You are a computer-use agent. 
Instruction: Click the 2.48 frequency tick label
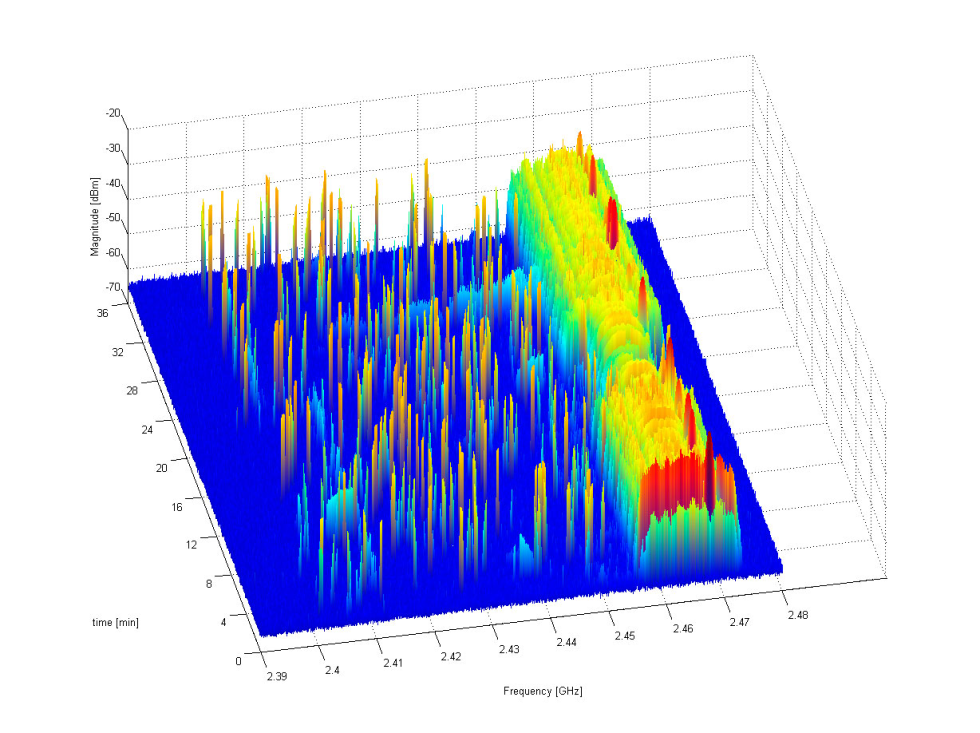pyautogui.click(x=798, y=615)
